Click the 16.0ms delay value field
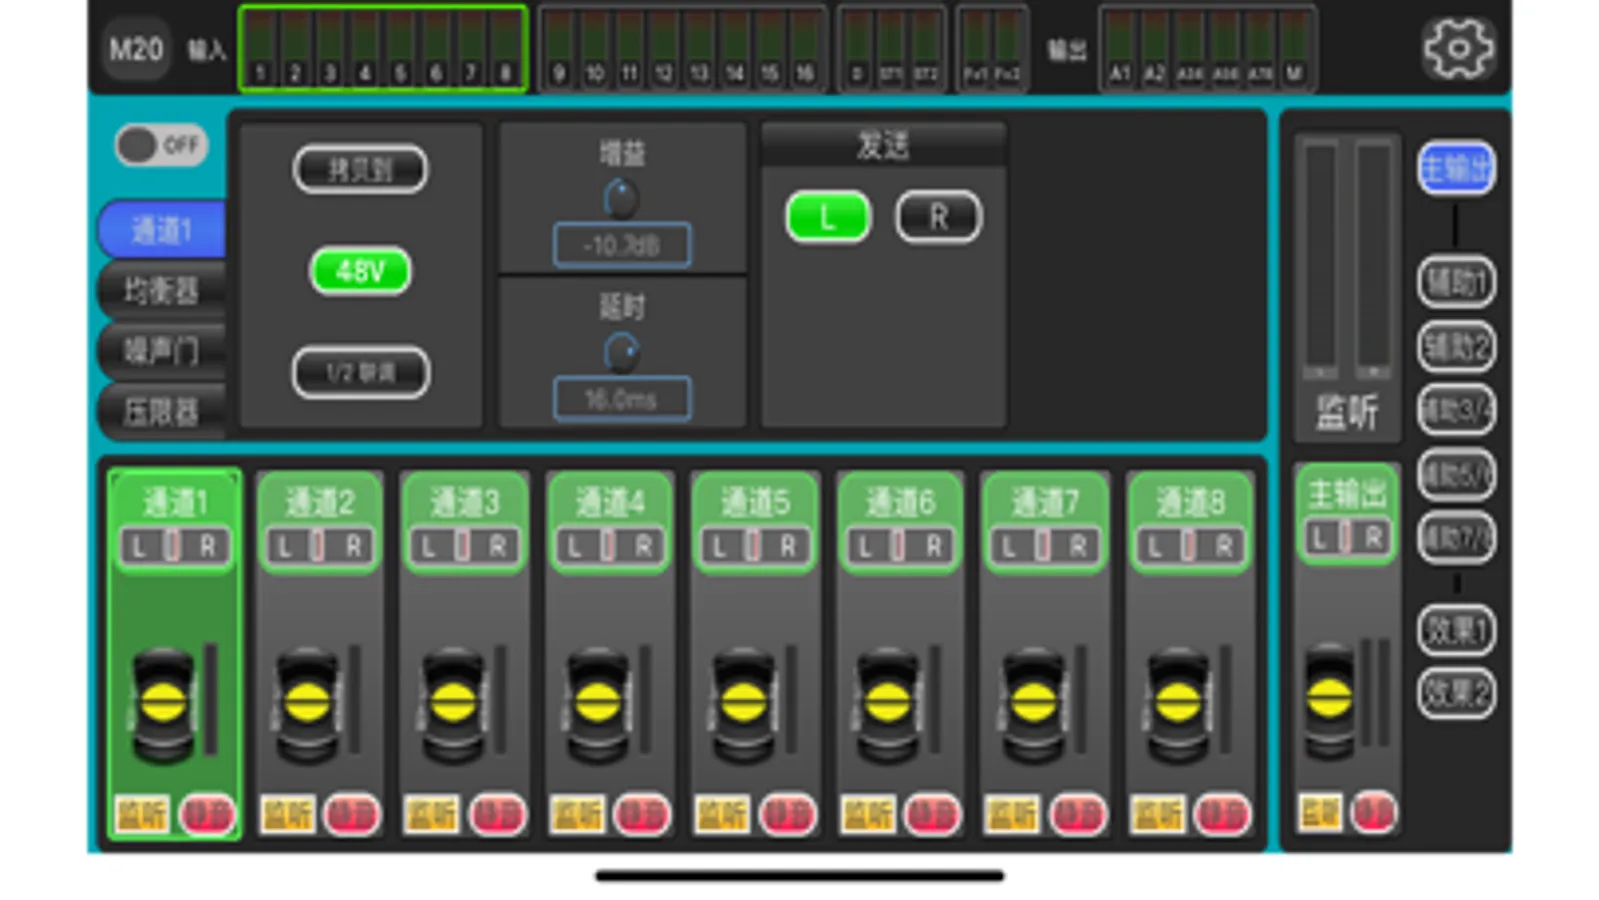 [x=621, y=399]
